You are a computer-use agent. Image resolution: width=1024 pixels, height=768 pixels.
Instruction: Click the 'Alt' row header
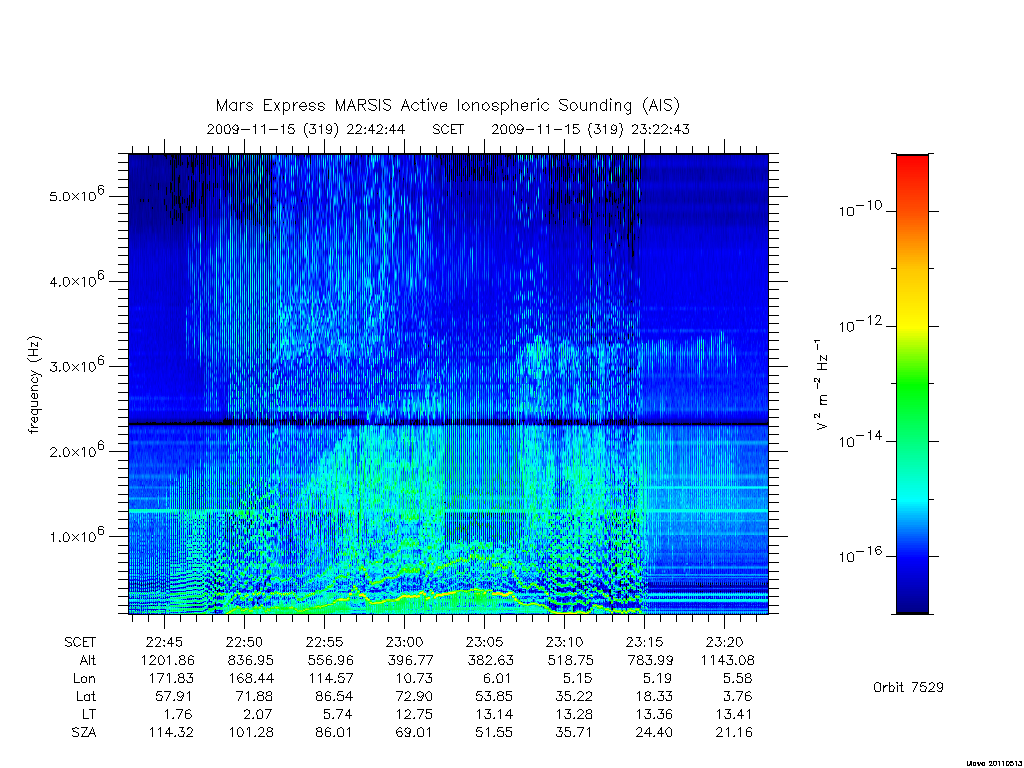click(x=88, y=660)
